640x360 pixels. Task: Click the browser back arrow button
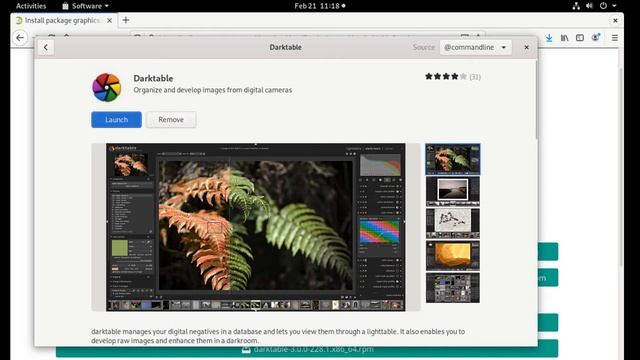pos(20,38)
